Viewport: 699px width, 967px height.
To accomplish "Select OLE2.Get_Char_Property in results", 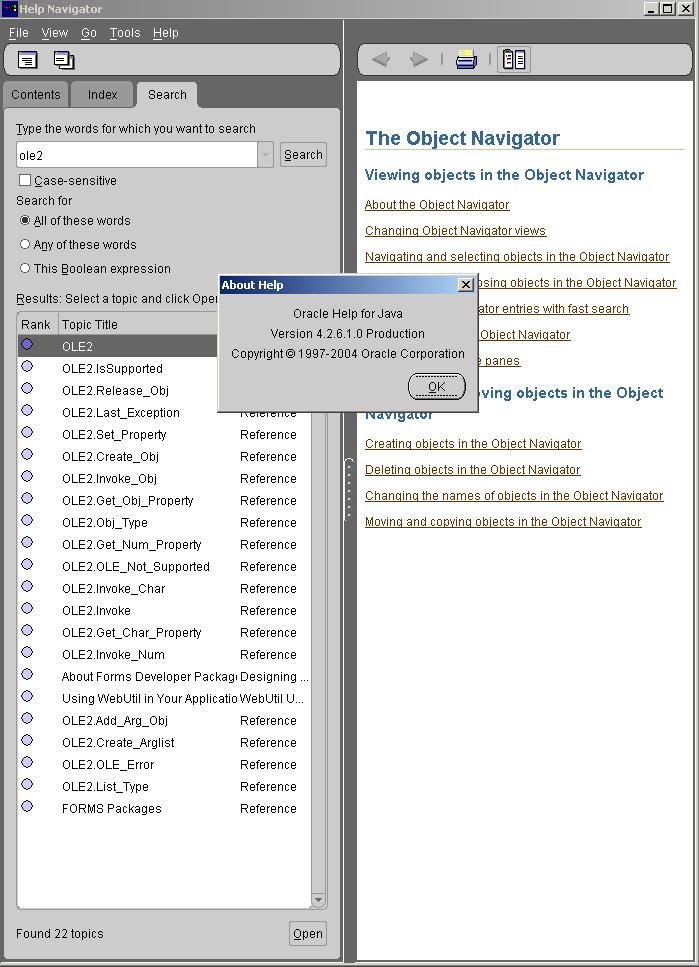I will point(164,633).
